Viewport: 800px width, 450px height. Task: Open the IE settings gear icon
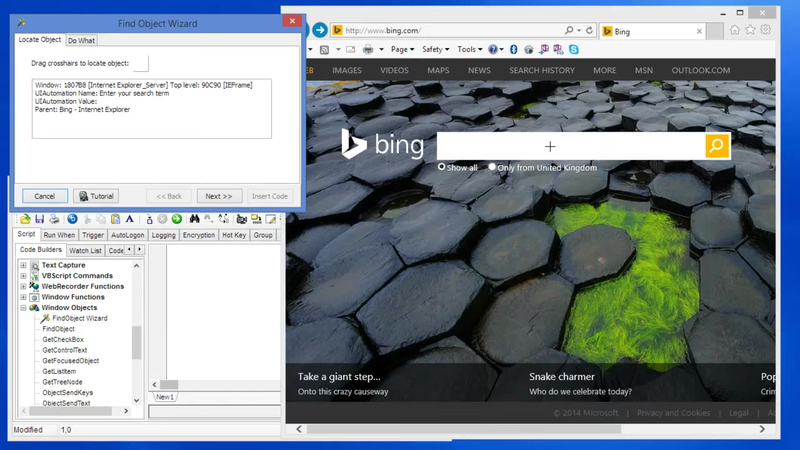[766, 30]
